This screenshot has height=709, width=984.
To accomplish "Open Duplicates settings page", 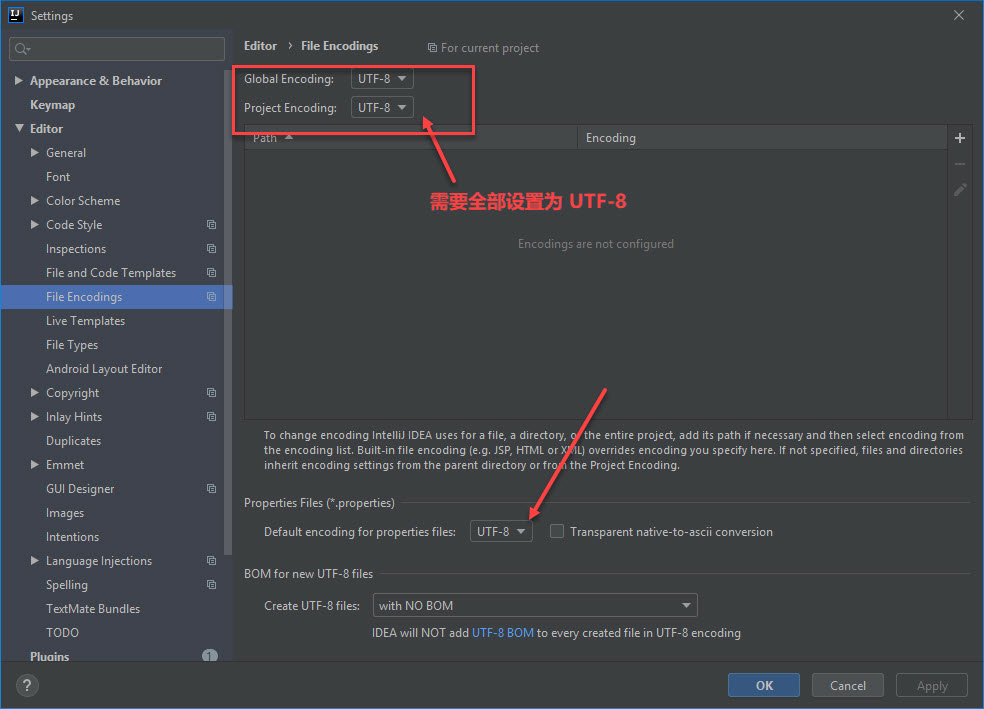I will tap(73, 440).
